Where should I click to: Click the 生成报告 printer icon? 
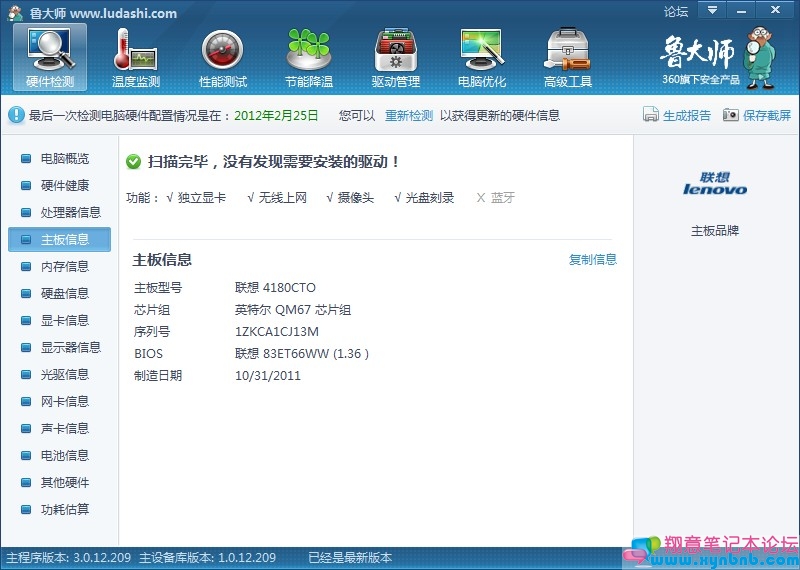click(x=651, y=114)
